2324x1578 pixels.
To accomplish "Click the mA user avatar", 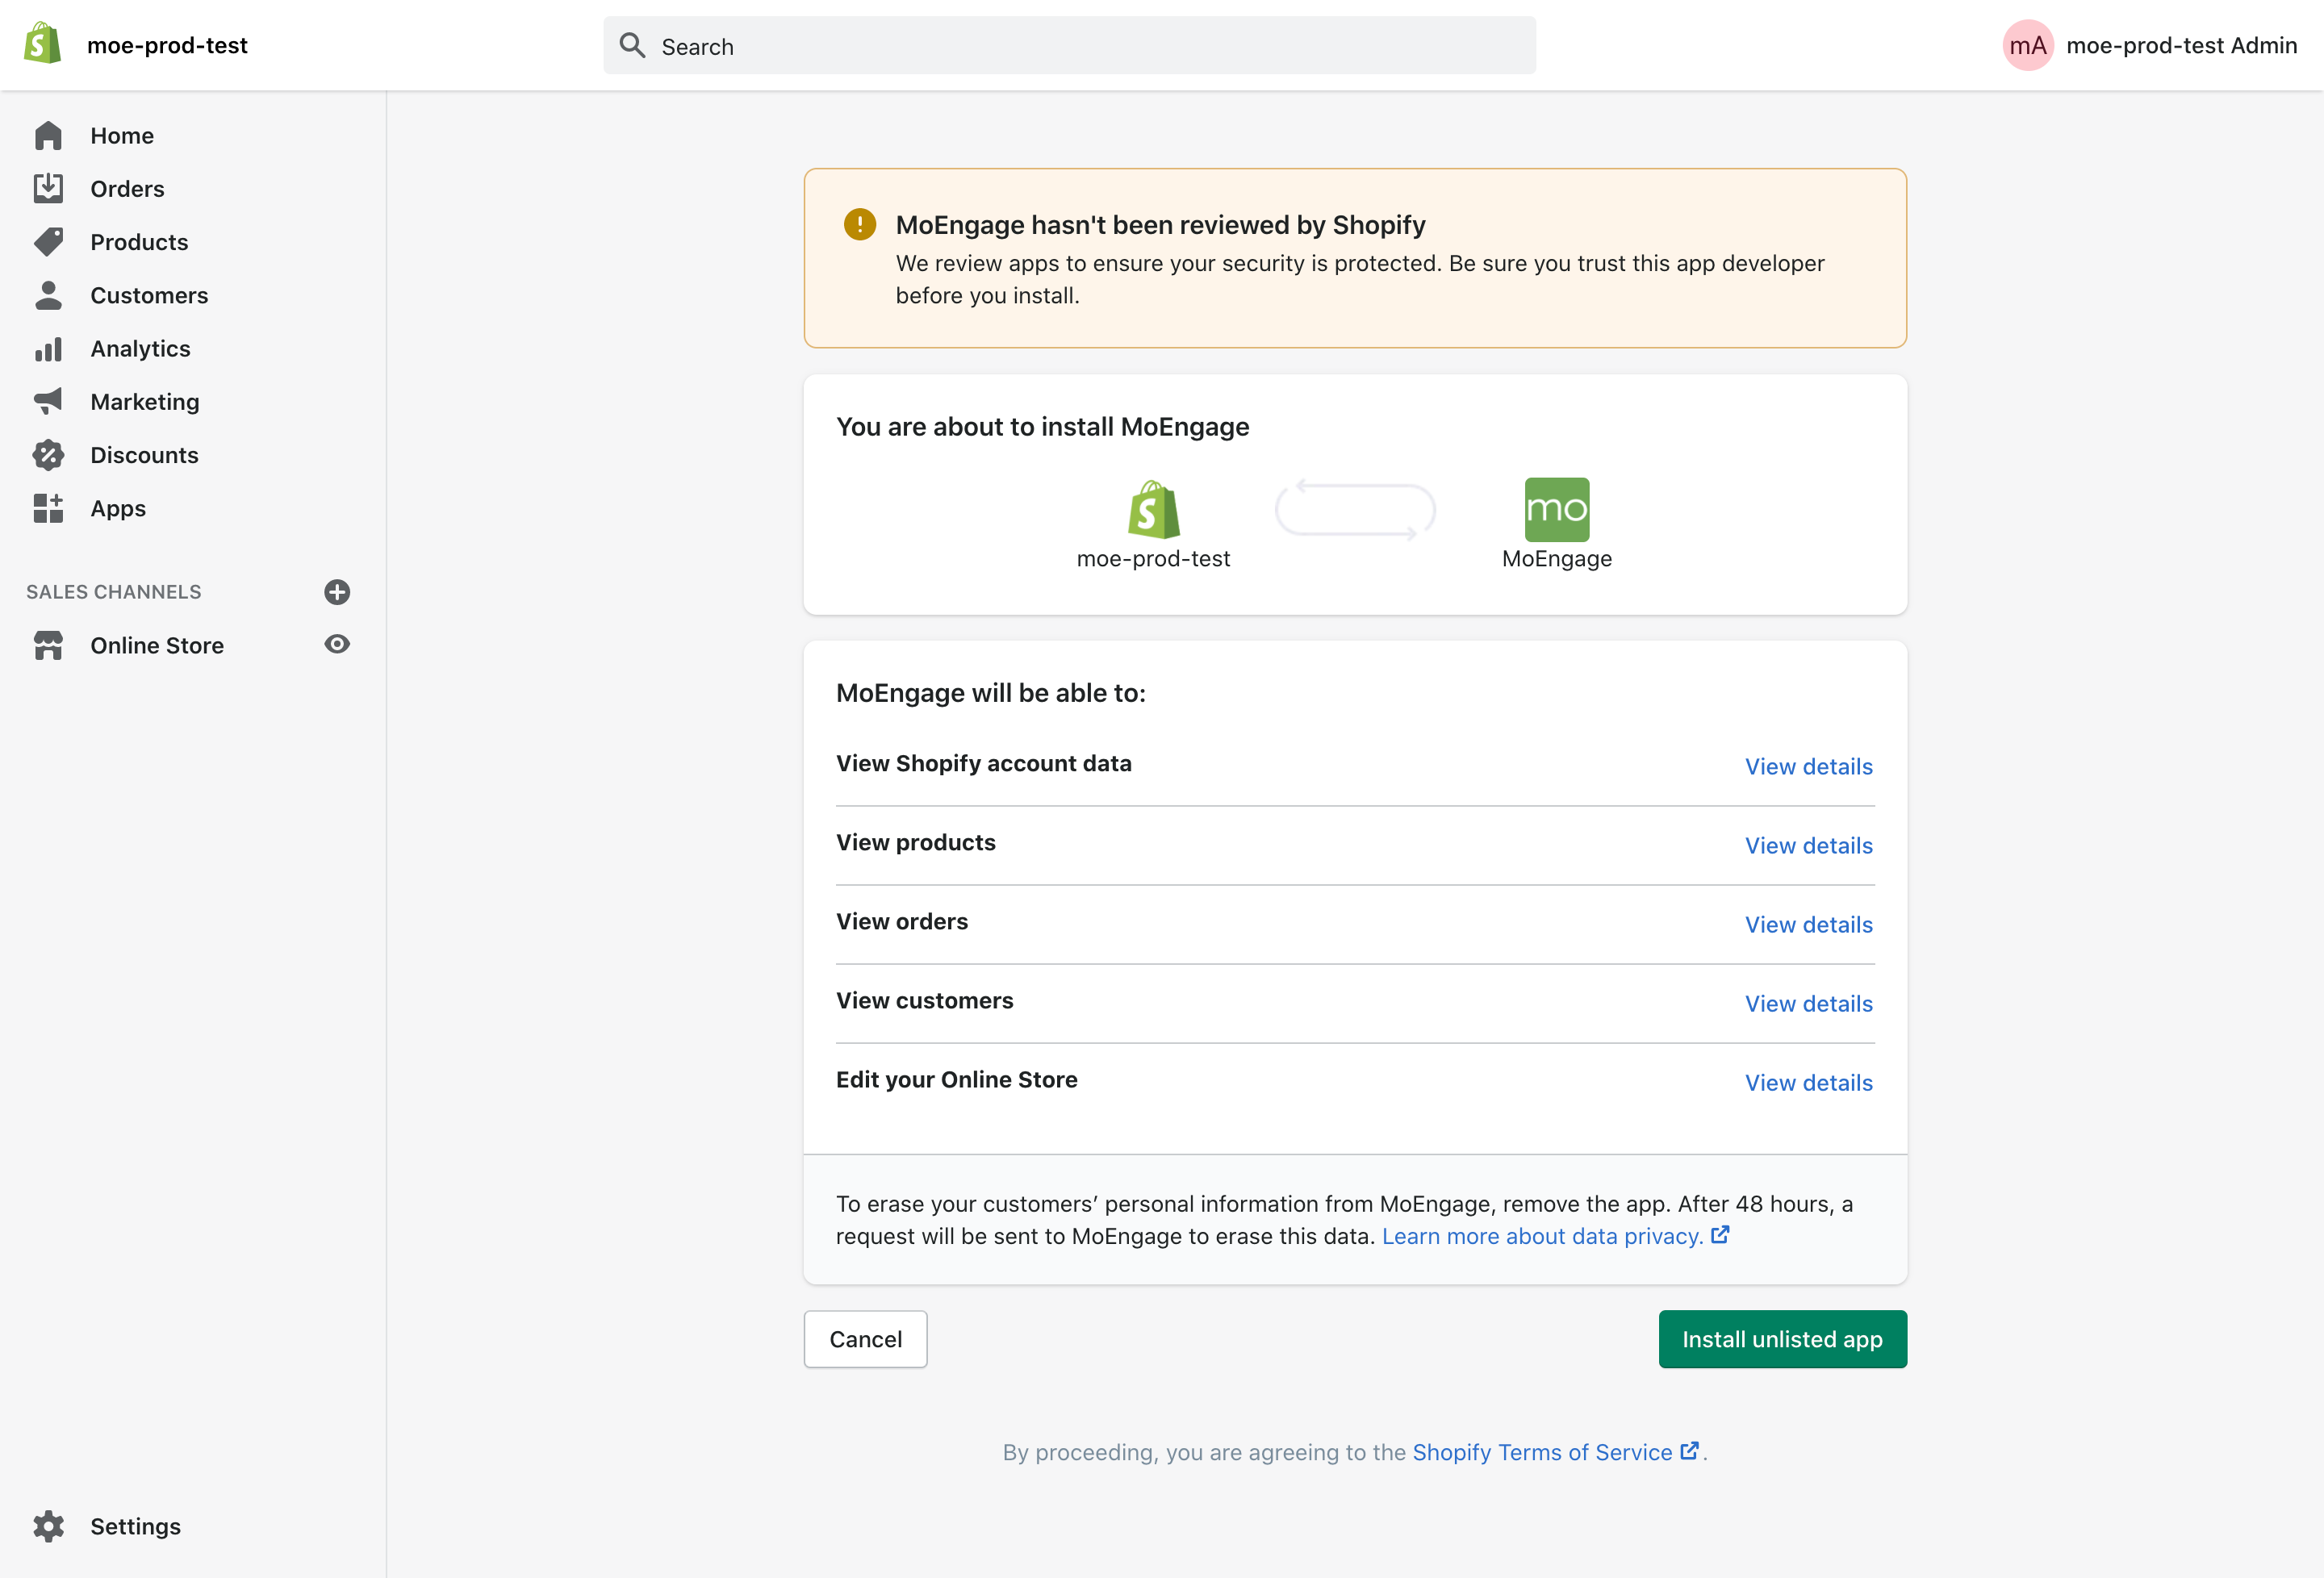I will (2027, 45).
